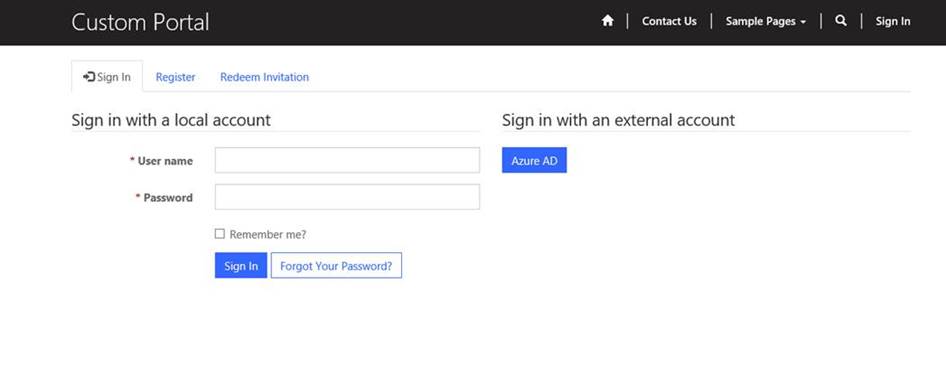946x376 pixels.
Task: Open search via magnifier icon
Action: pyautogui.click(x=840, y=21)
